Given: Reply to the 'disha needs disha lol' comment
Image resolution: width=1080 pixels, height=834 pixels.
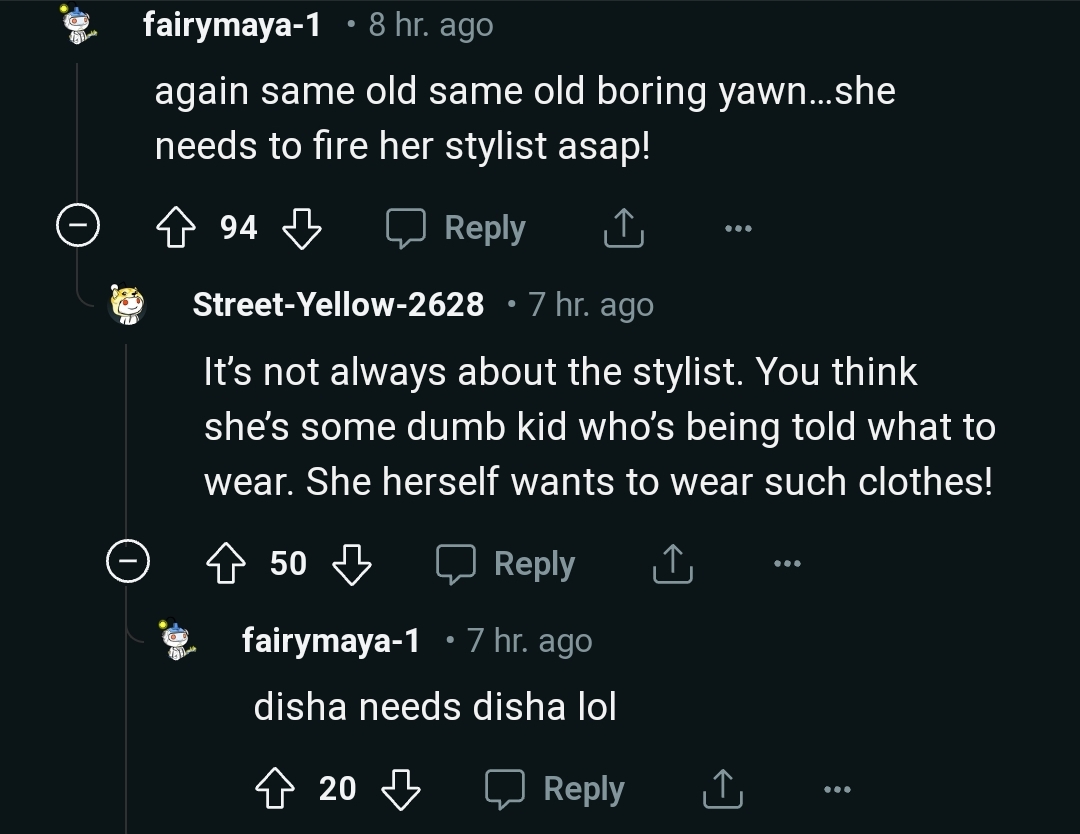Looking at the screenshot, I should pos(556,788).
